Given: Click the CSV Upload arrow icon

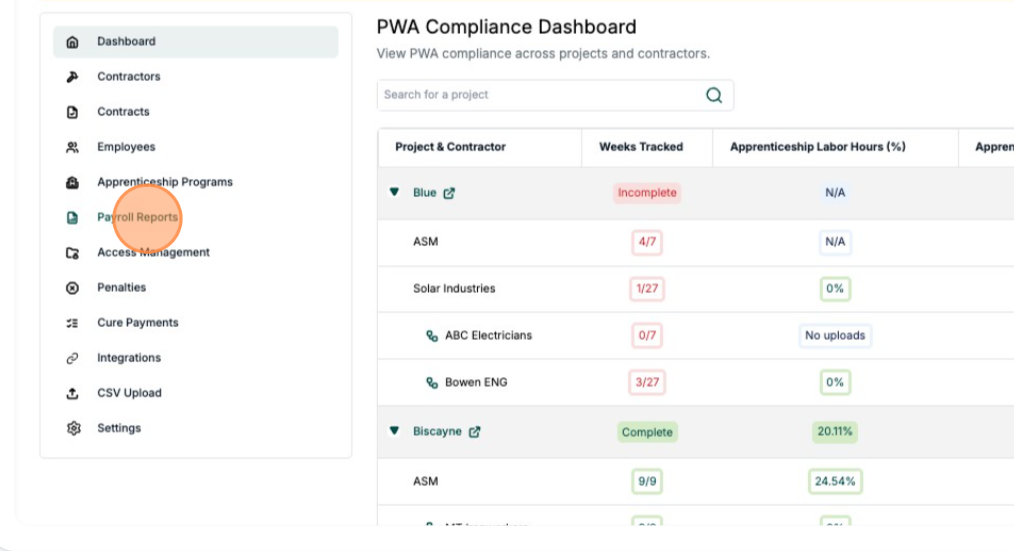Looking at the screenshot, I should point(71,393).
